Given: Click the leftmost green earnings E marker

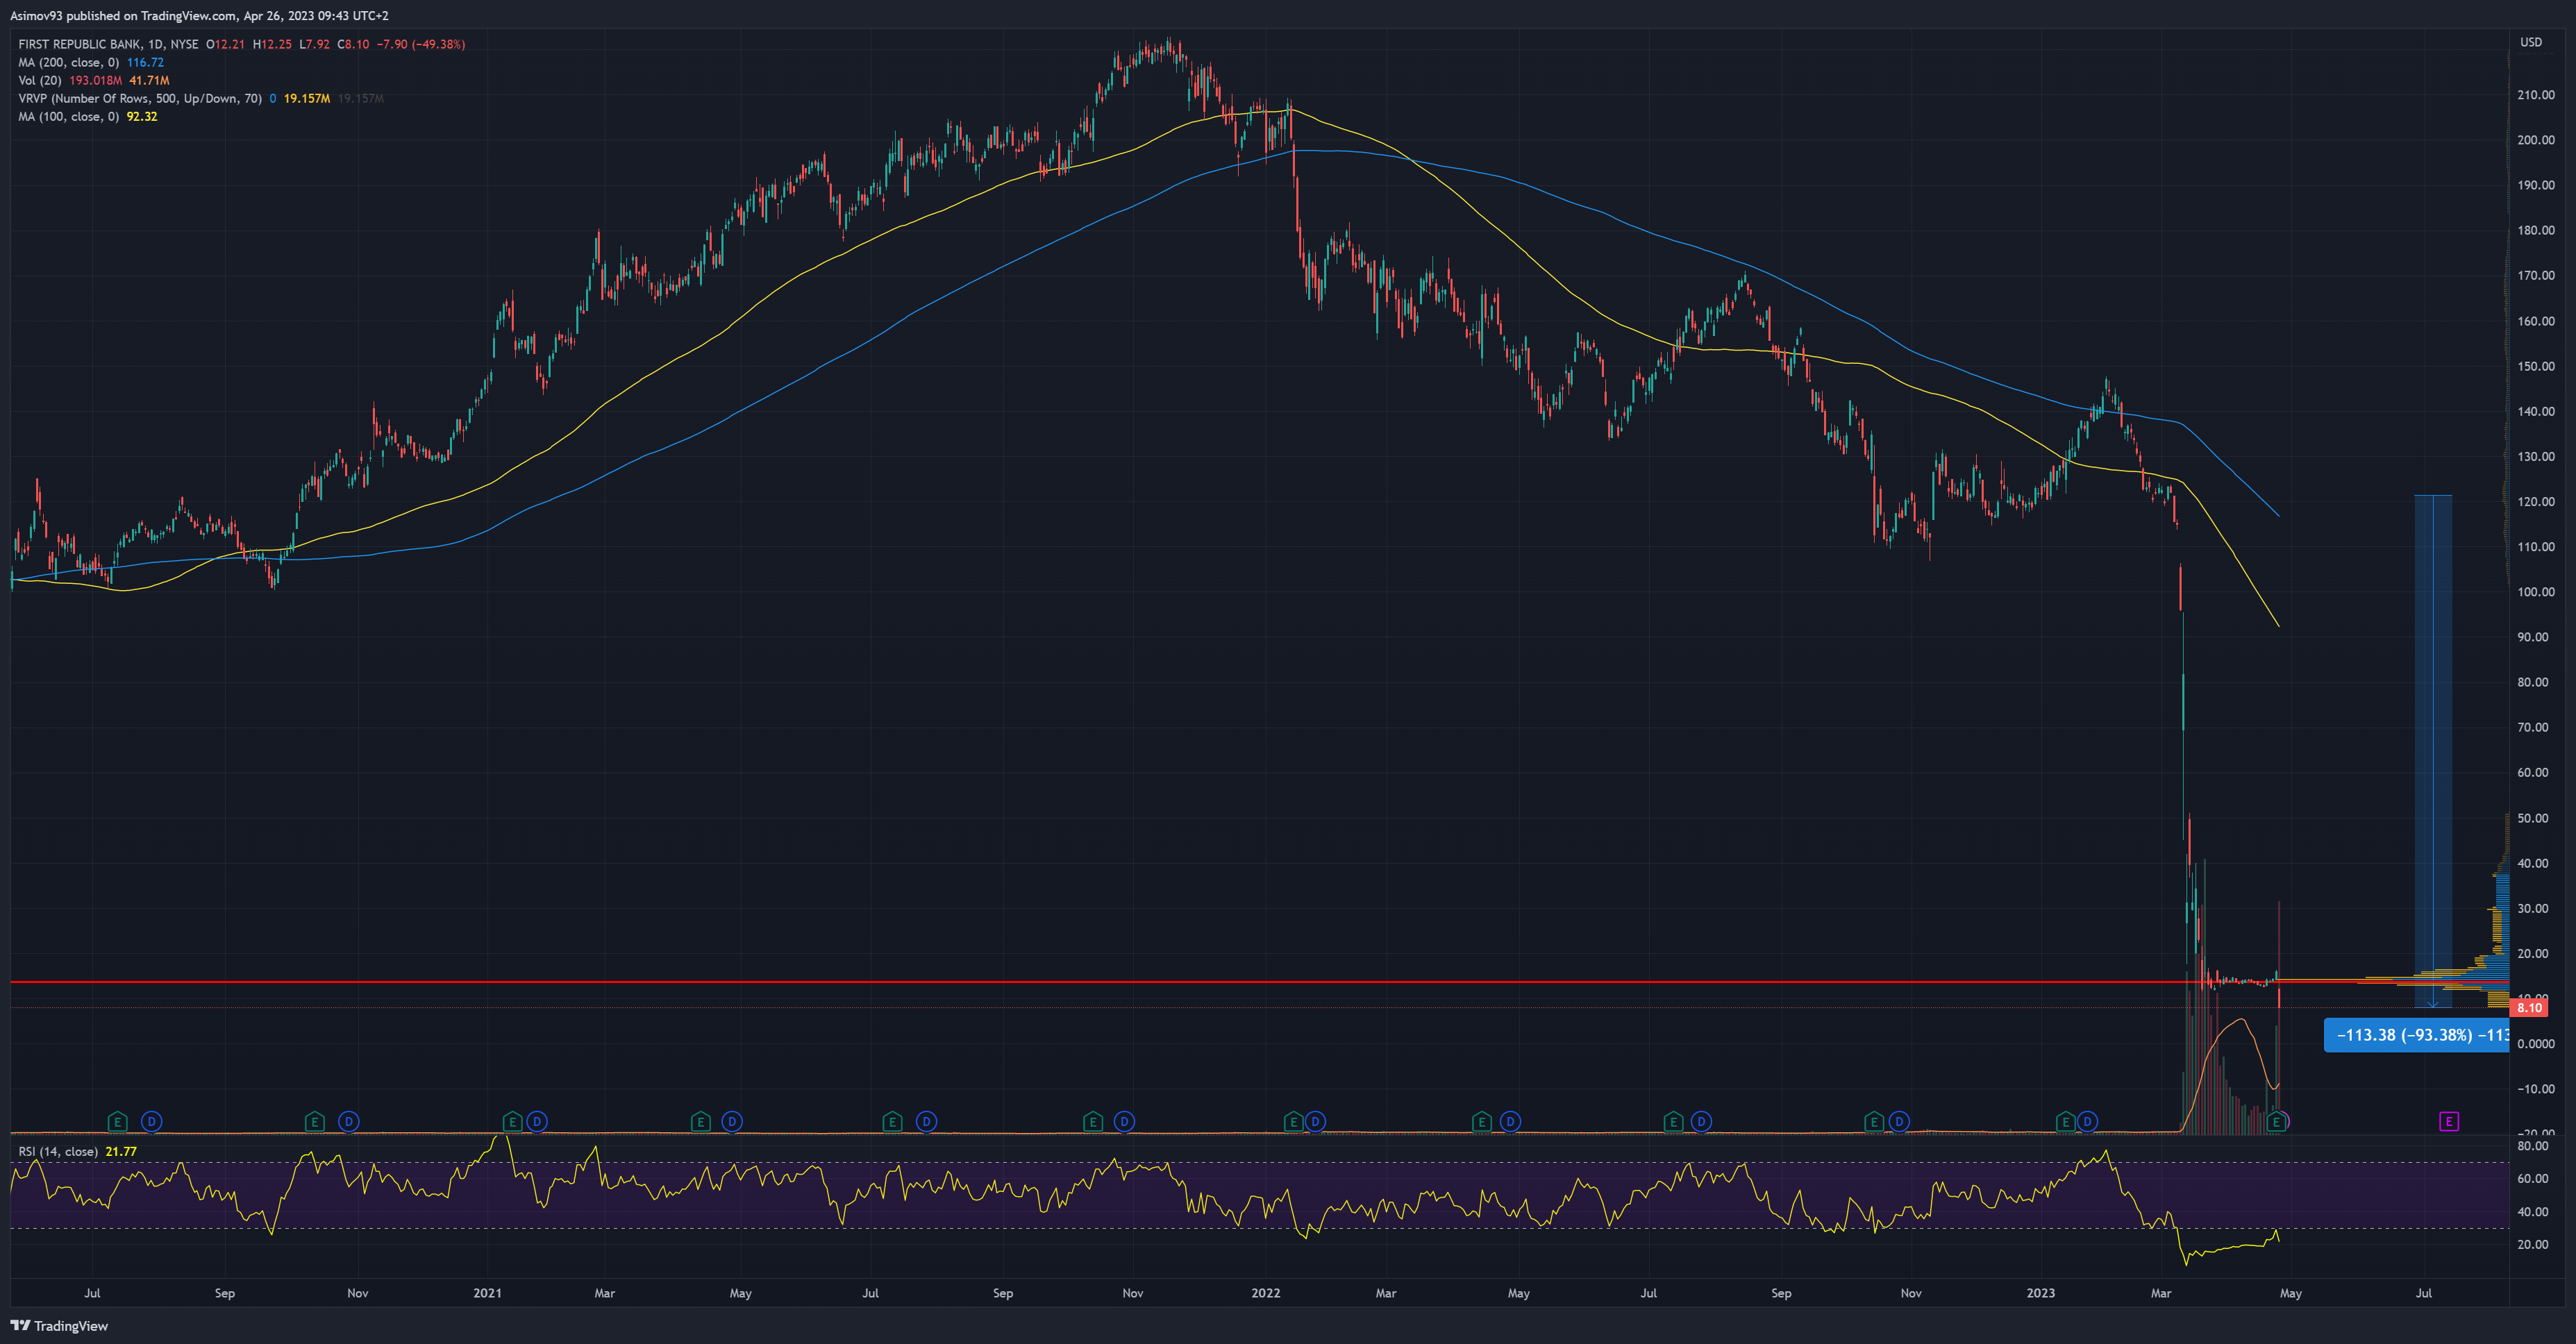Looking at the screenshot, I should (x=117, y=1121).
